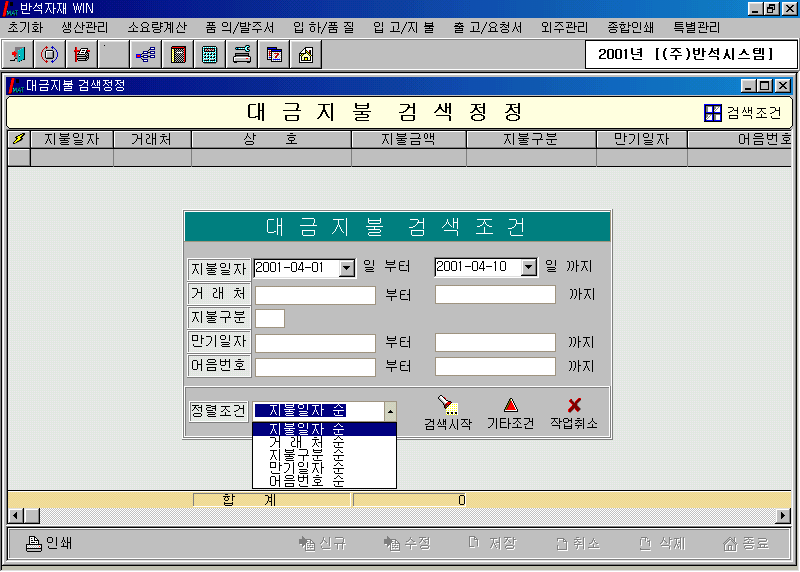Open the calendar toolbar icon
Image resolution: width=800 pixels, height=572 pixels.
pyautogui.click(x=274, y=54)
